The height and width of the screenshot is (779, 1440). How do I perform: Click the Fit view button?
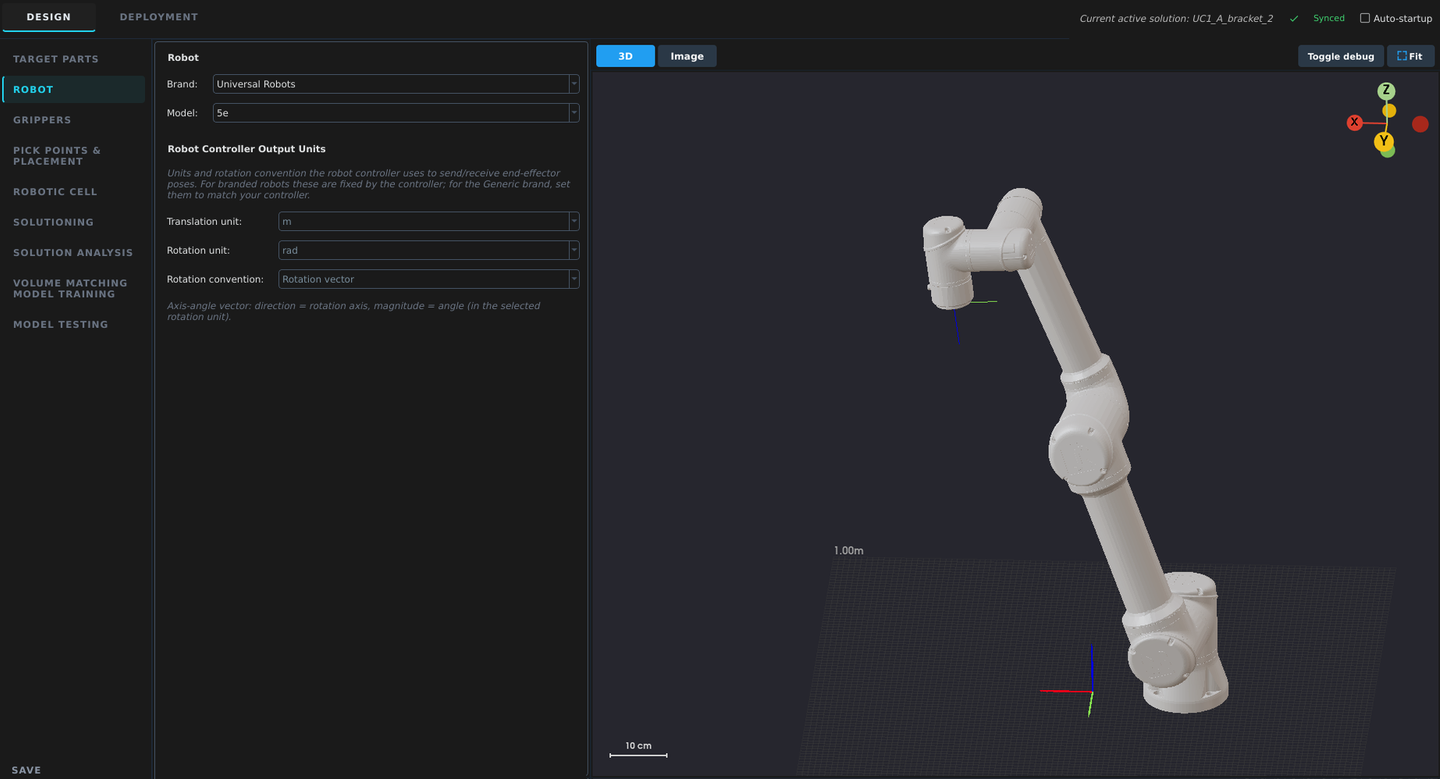(x=1410, y=56)
